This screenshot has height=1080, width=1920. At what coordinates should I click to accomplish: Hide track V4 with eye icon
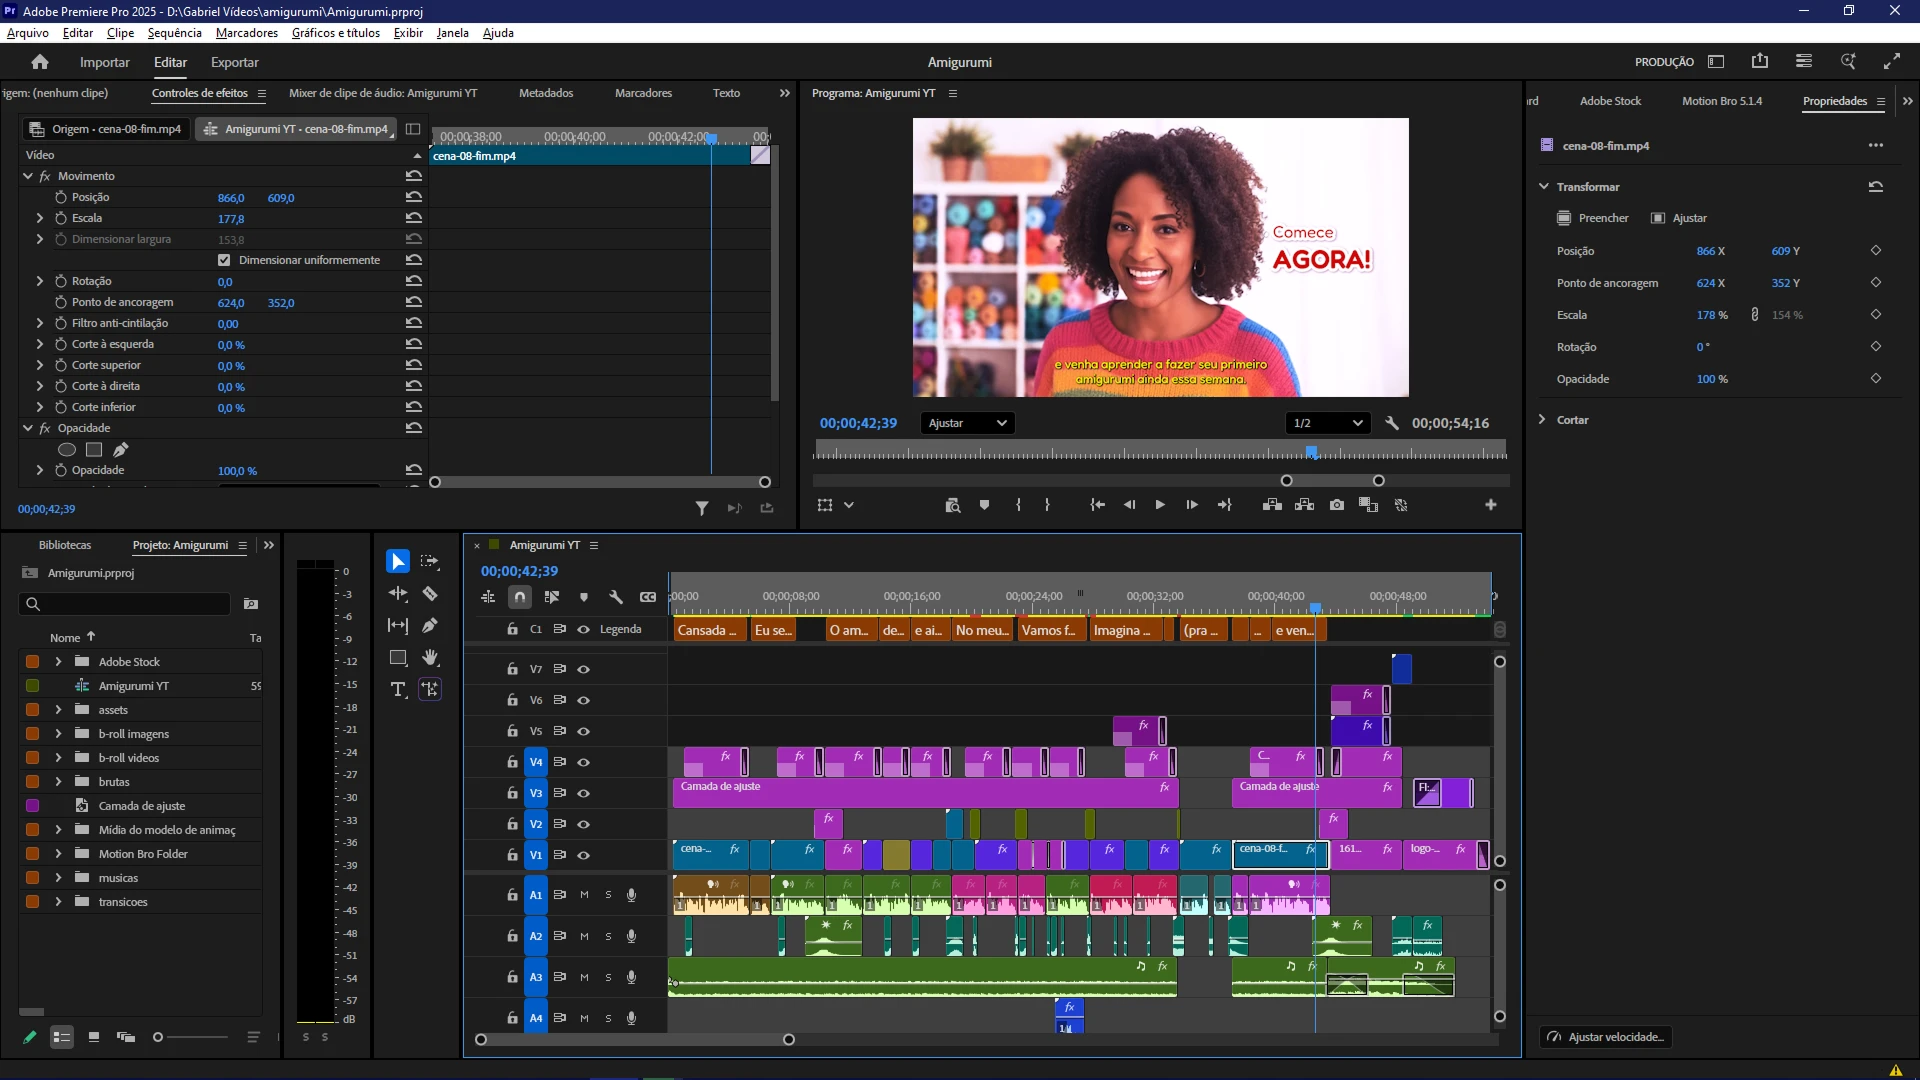coord(583,762)
